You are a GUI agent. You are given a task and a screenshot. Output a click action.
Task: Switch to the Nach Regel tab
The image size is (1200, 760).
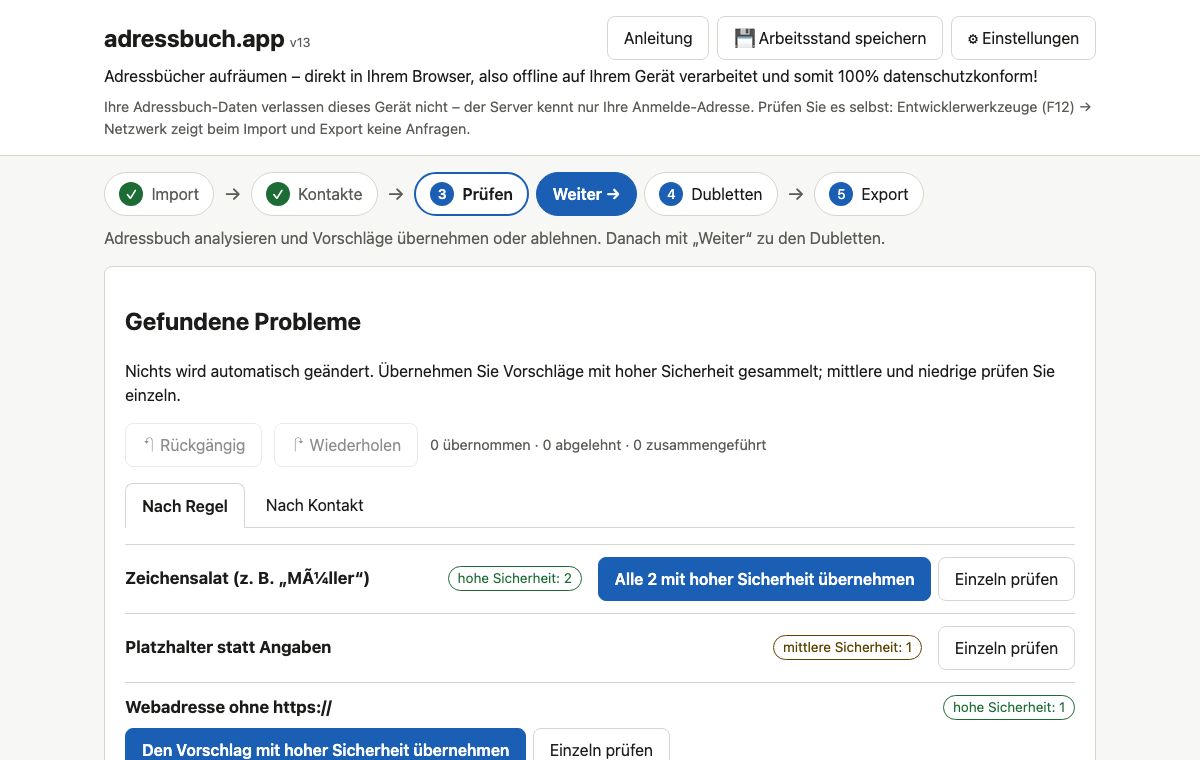click(x=185, y=506)
